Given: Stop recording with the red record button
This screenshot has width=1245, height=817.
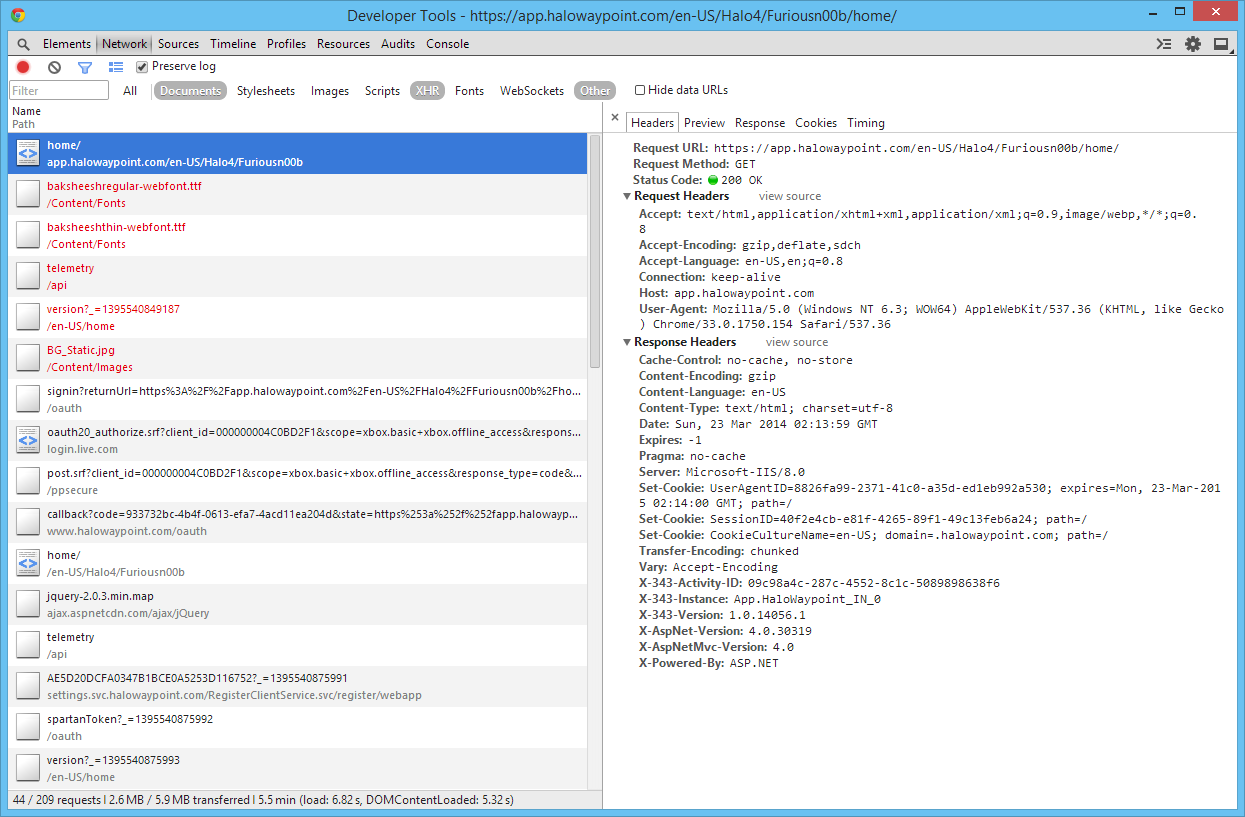Looking at the screenshot, I should pos(23,67).
